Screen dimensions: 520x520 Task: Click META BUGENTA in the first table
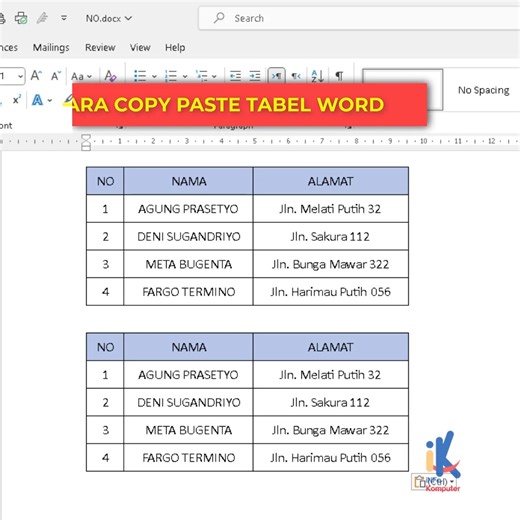point(189,264)
